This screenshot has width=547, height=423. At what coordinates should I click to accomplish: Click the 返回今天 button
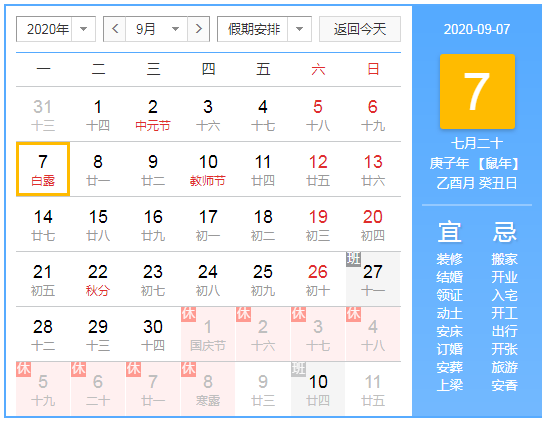click(360, 29)
